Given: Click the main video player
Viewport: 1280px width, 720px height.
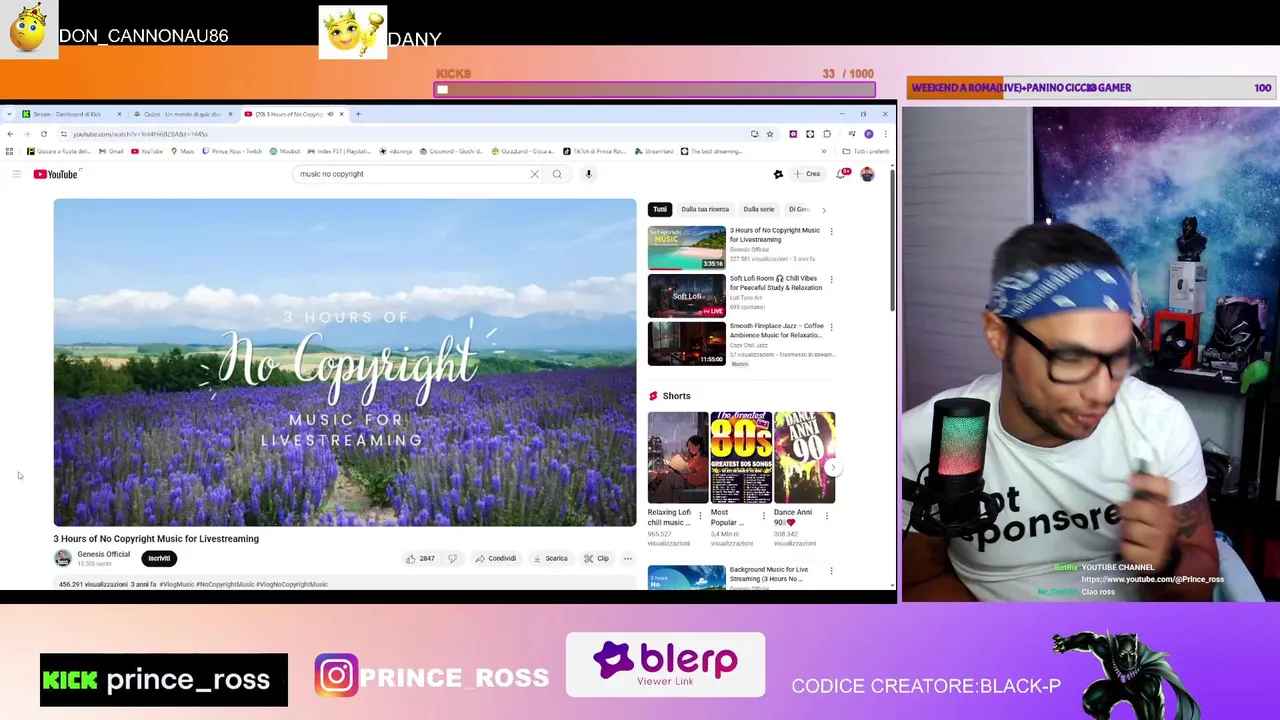Looking at the screenshot, I should [345, 362].
